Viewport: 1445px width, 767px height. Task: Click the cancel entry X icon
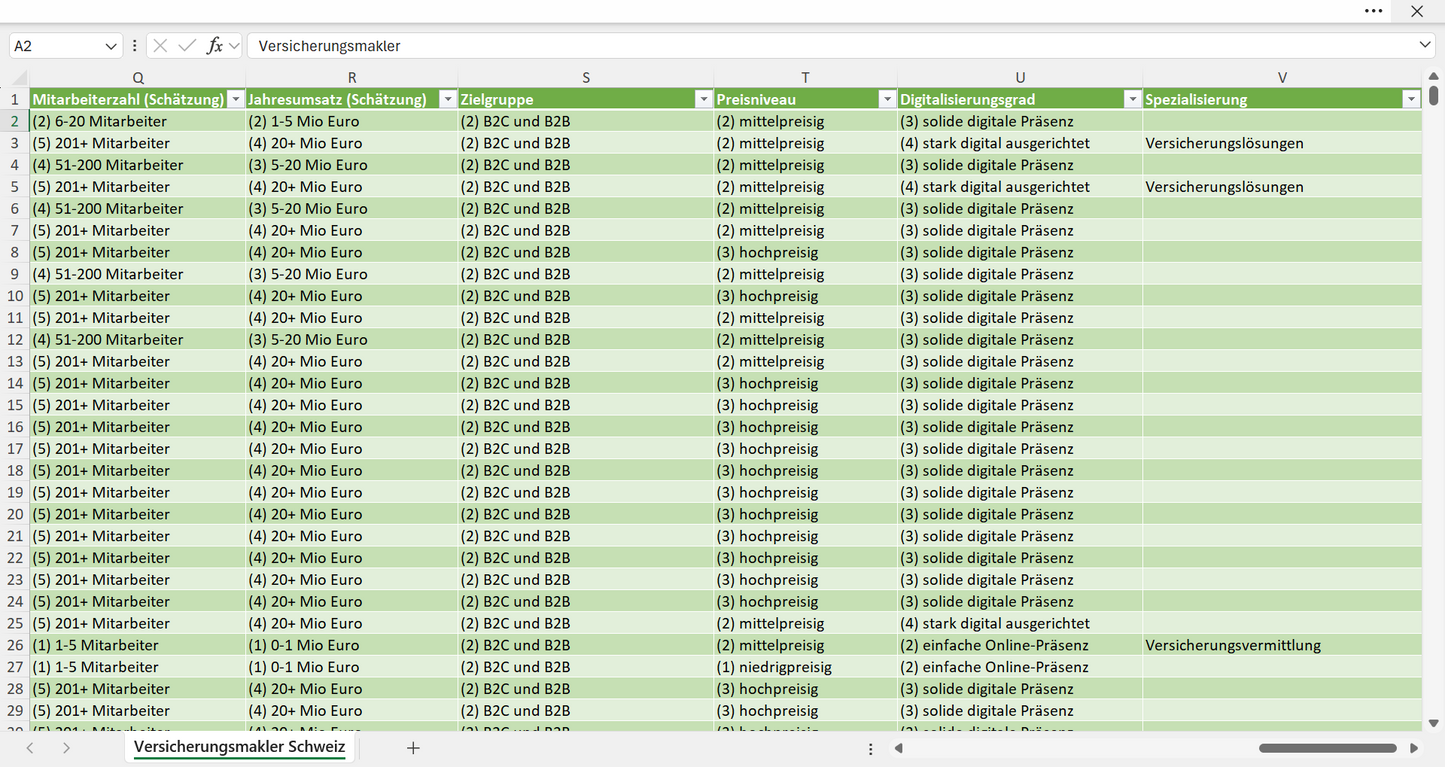coord(160,46)
